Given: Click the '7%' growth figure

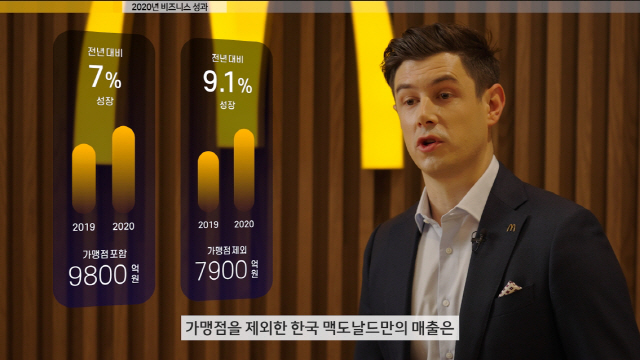Looking at the screenshot, I should pos(105,77).
